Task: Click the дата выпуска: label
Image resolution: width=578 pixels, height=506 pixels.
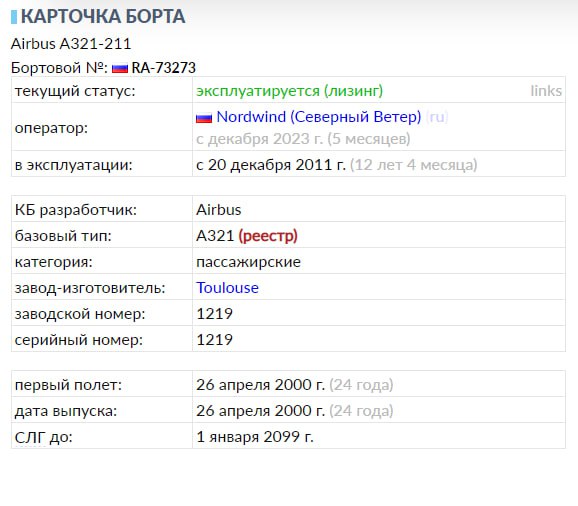Action: pos(66,411)
